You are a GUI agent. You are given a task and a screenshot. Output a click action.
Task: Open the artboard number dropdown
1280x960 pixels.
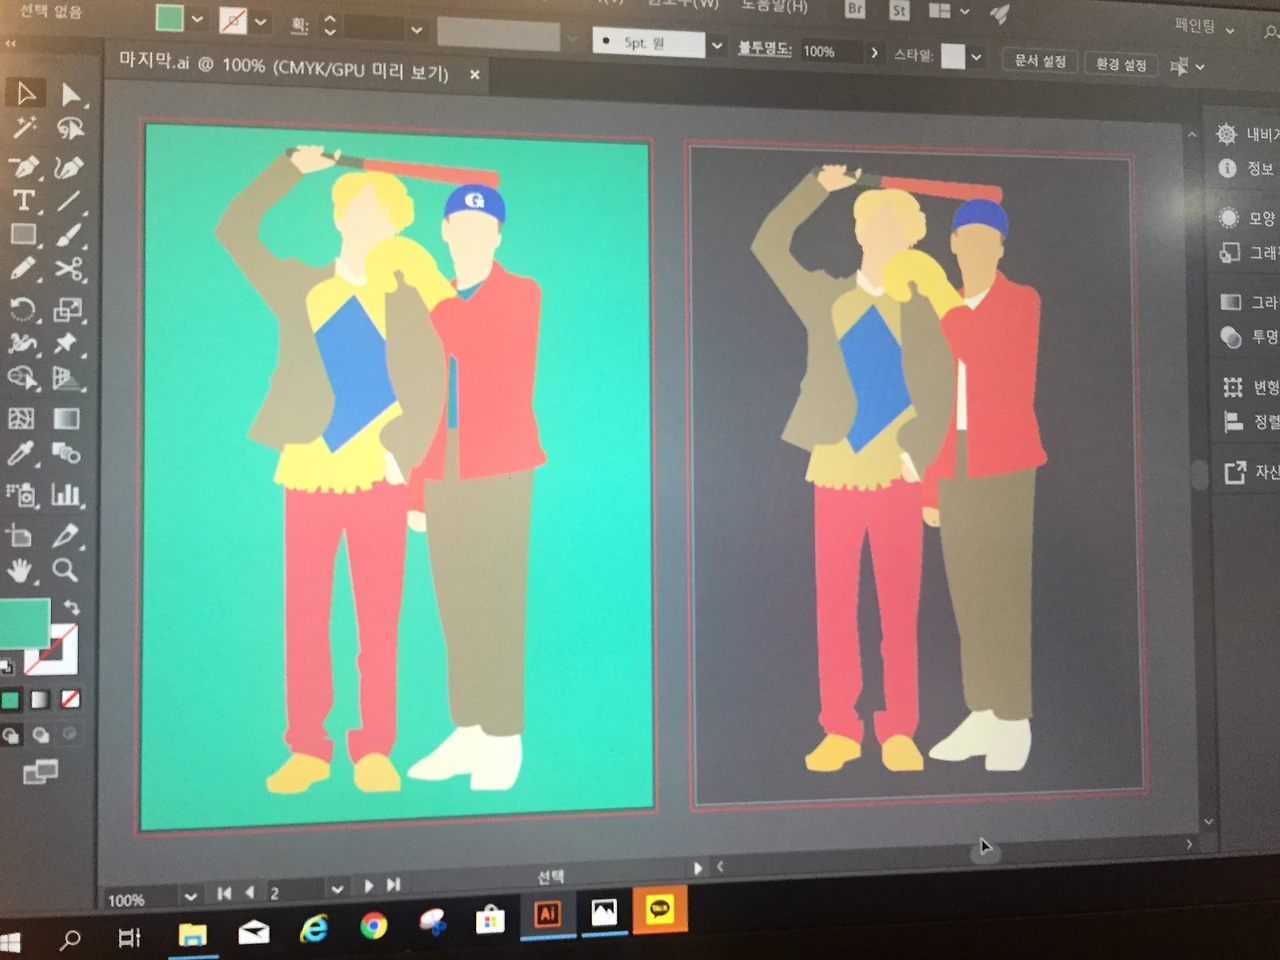[x=337, y=888]
